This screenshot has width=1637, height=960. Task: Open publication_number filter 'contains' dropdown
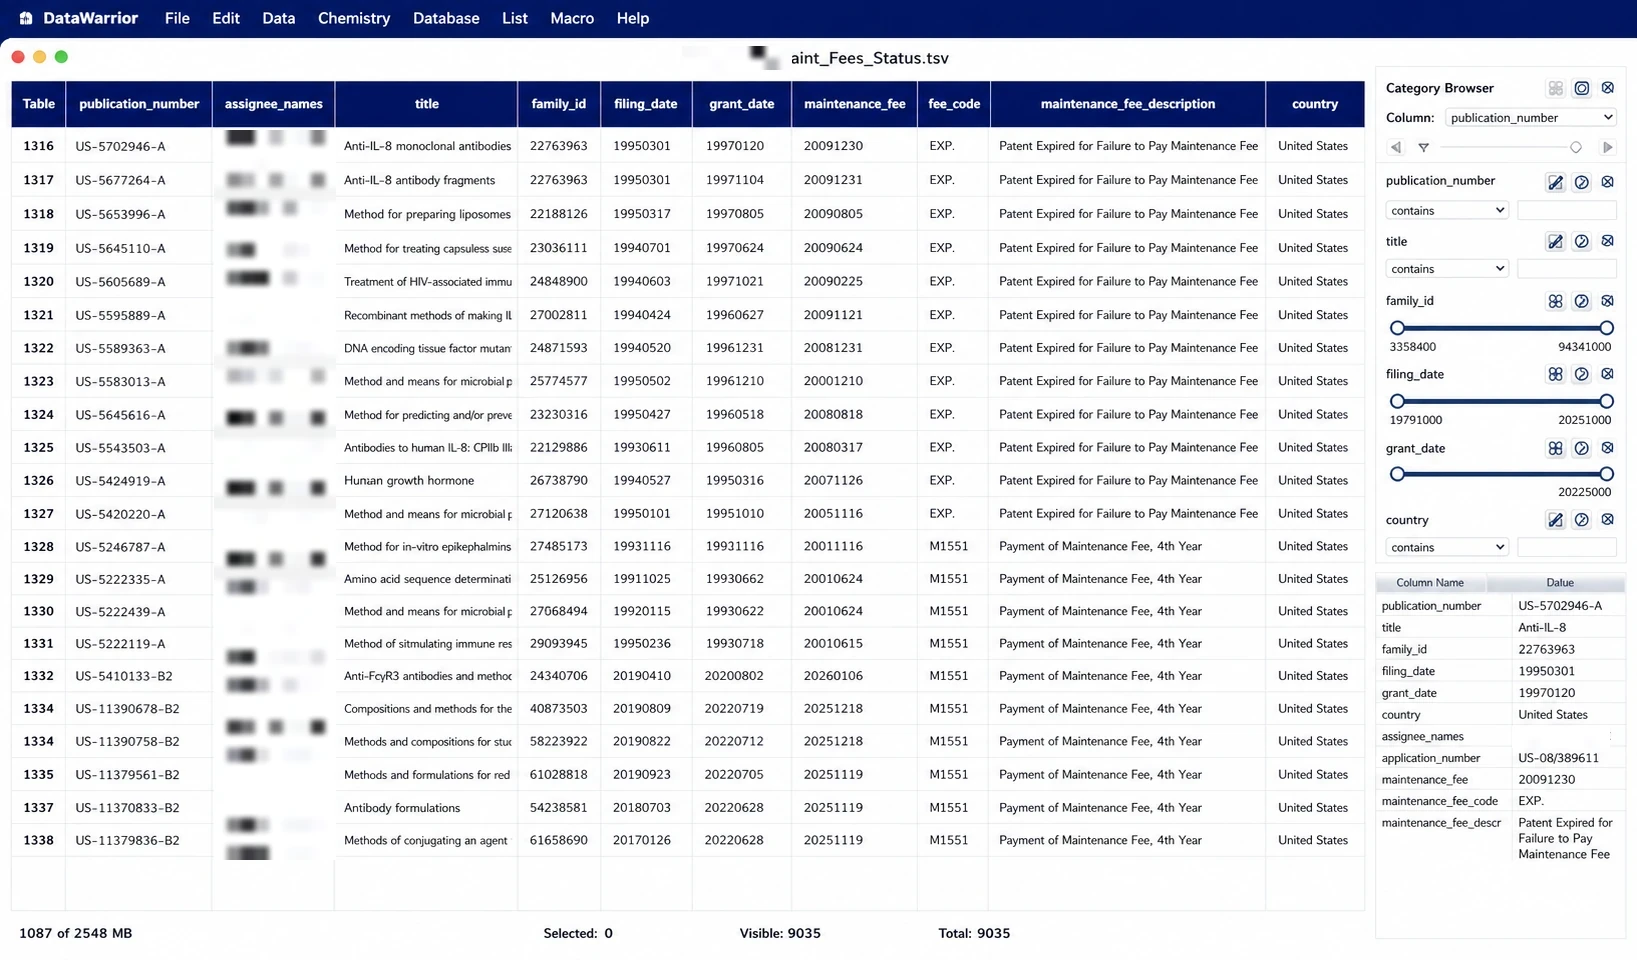1446,211
